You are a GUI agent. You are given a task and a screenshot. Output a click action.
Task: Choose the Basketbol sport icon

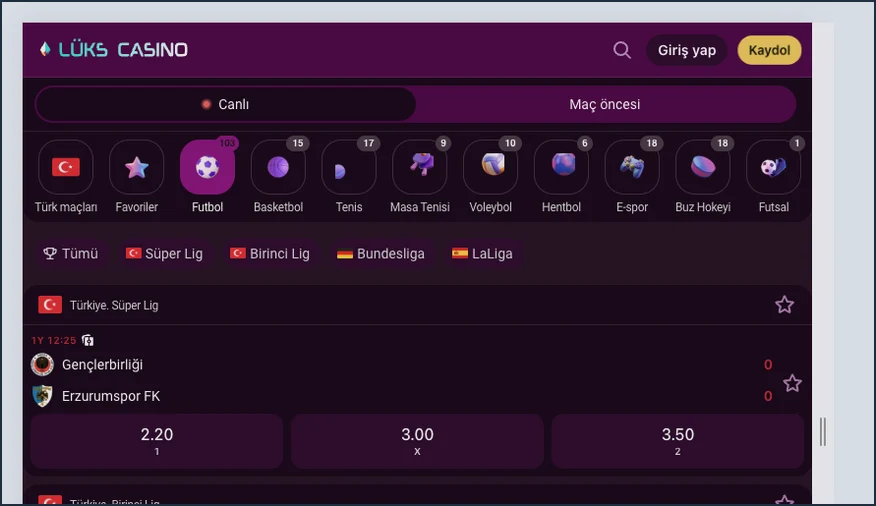click(x=278, y=167)
